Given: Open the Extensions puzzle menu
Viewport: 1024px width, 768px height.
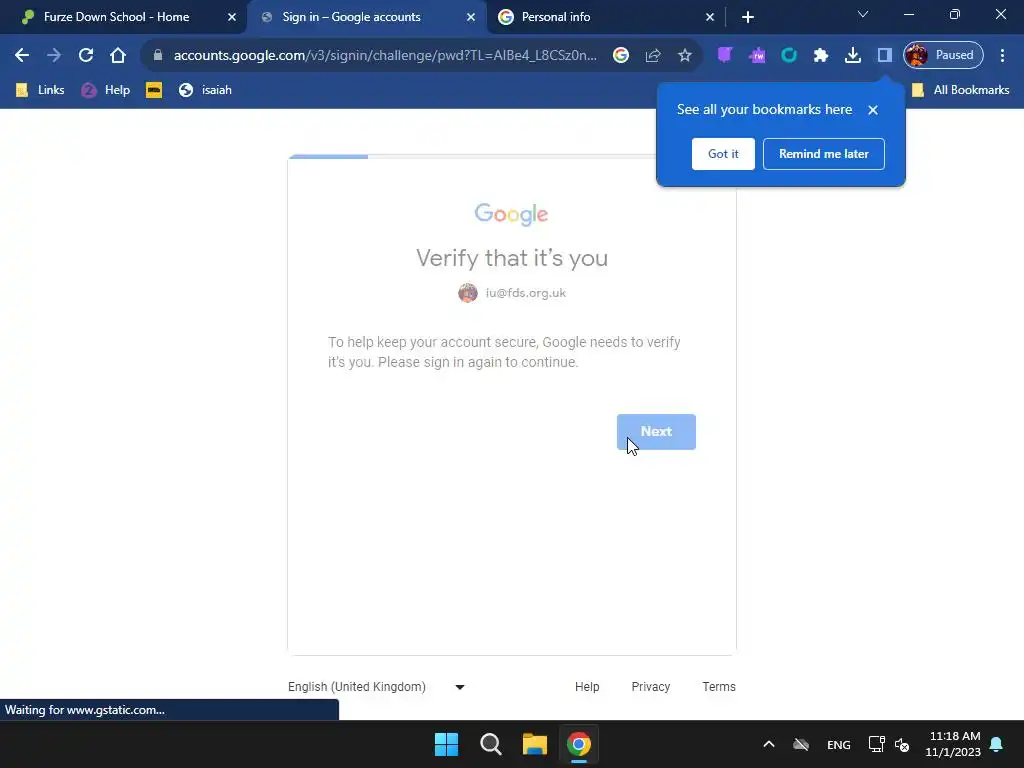Looking at the screenshot, I should (x=821, y=56).
